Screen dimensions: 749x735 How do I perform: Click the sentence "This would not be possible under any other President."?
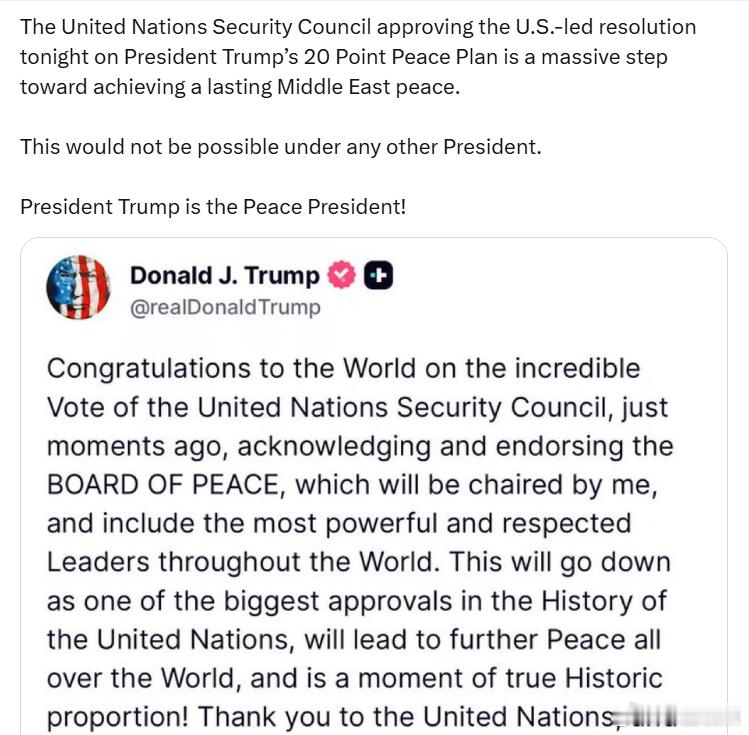click(281, 147)
